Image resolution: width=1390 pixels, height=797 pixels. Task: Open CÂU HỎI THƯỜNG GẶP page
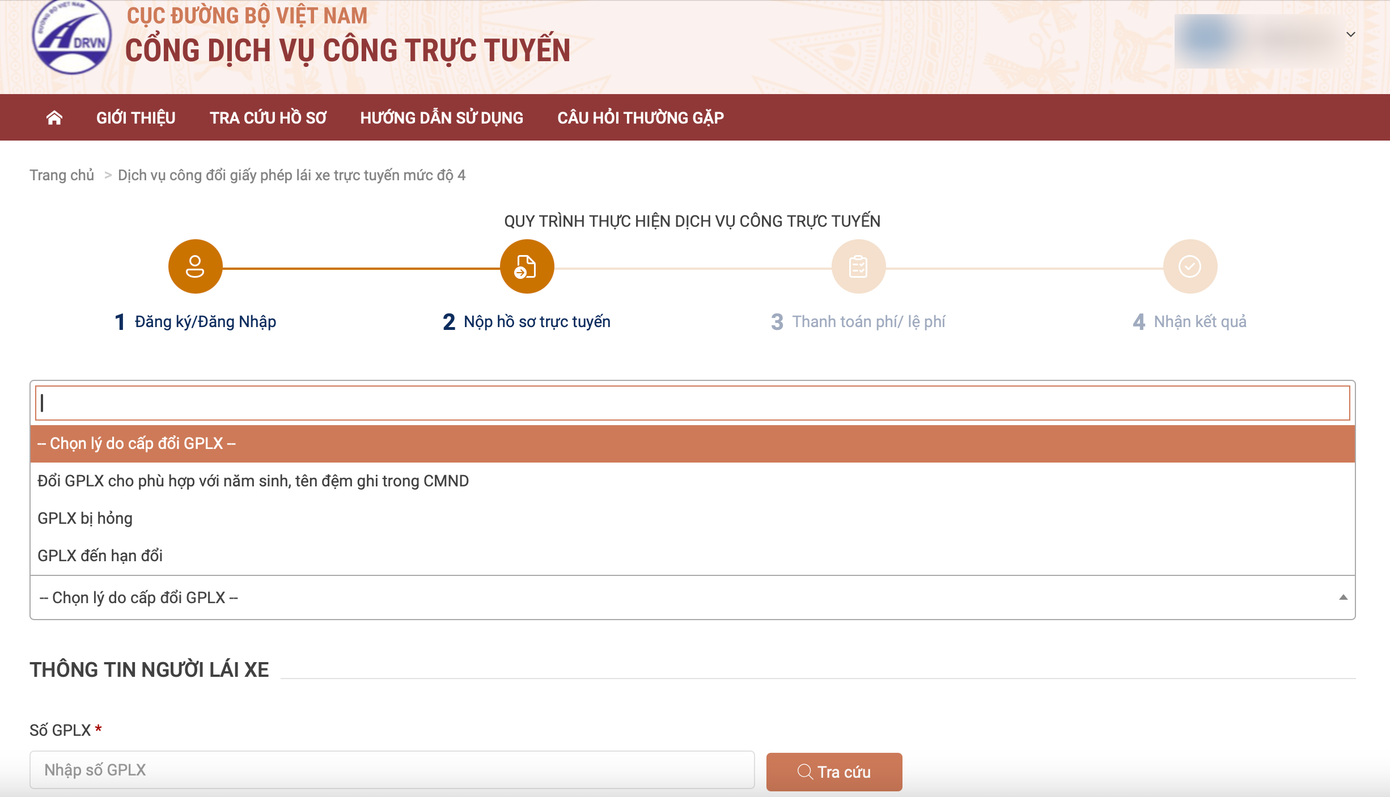point(640,118)
